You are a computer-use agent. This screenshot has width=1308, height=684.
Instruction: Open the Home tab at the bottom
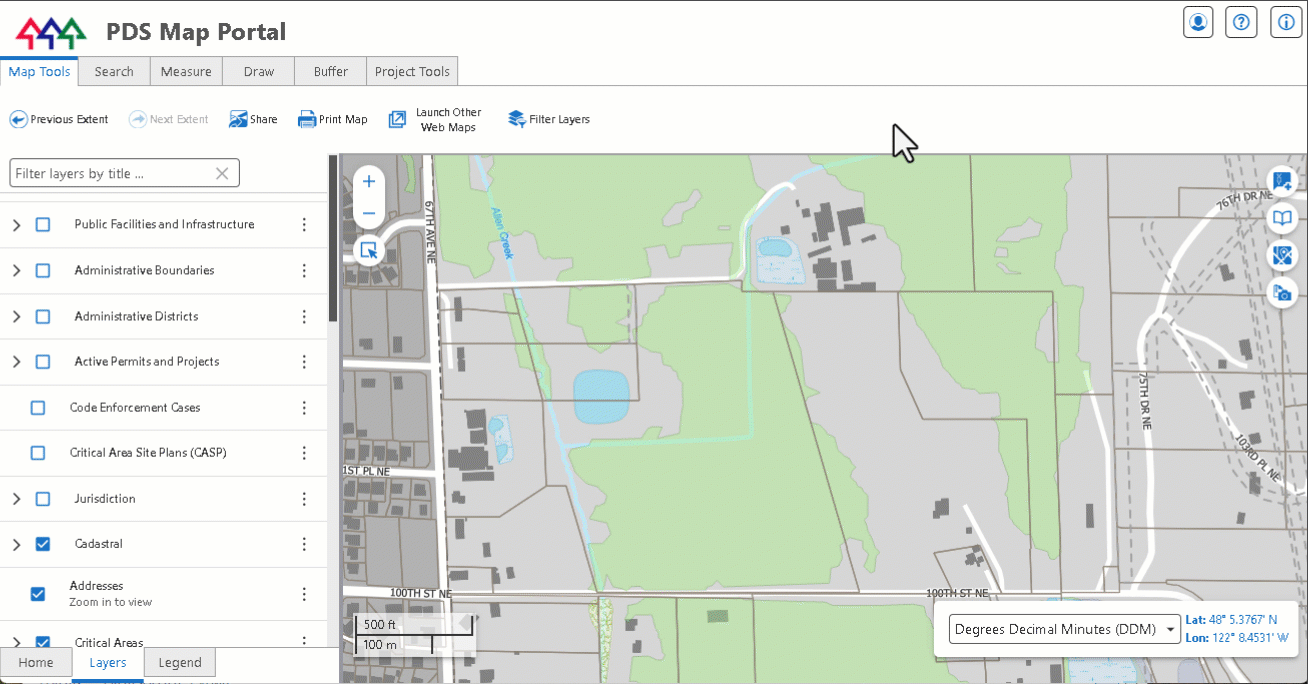(x=36, y=662)
